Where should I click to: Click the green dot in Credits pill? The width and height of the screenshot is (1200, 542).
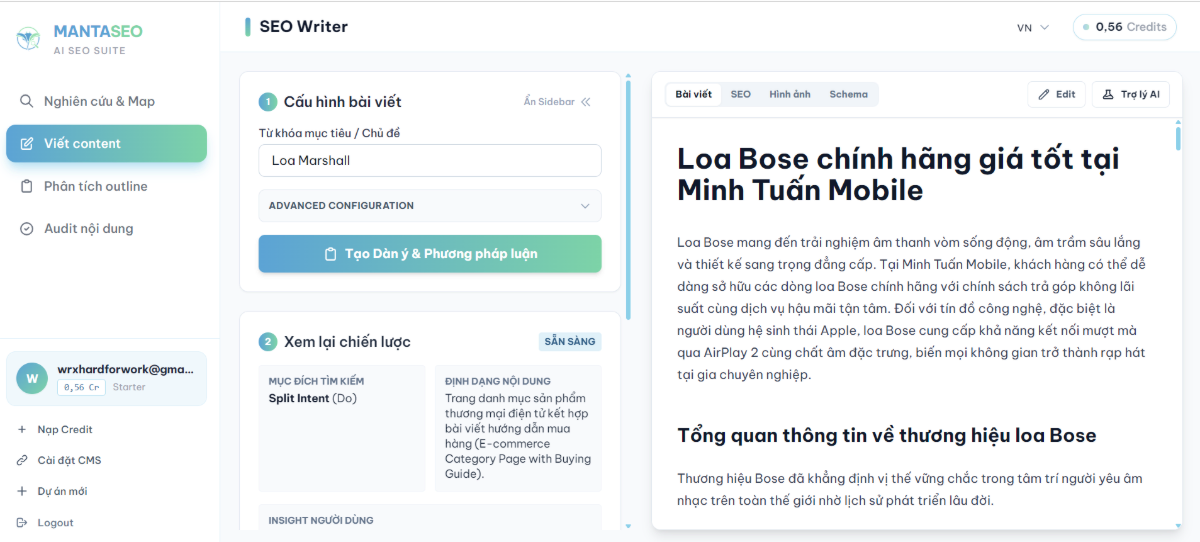(x=1086, y=28)
